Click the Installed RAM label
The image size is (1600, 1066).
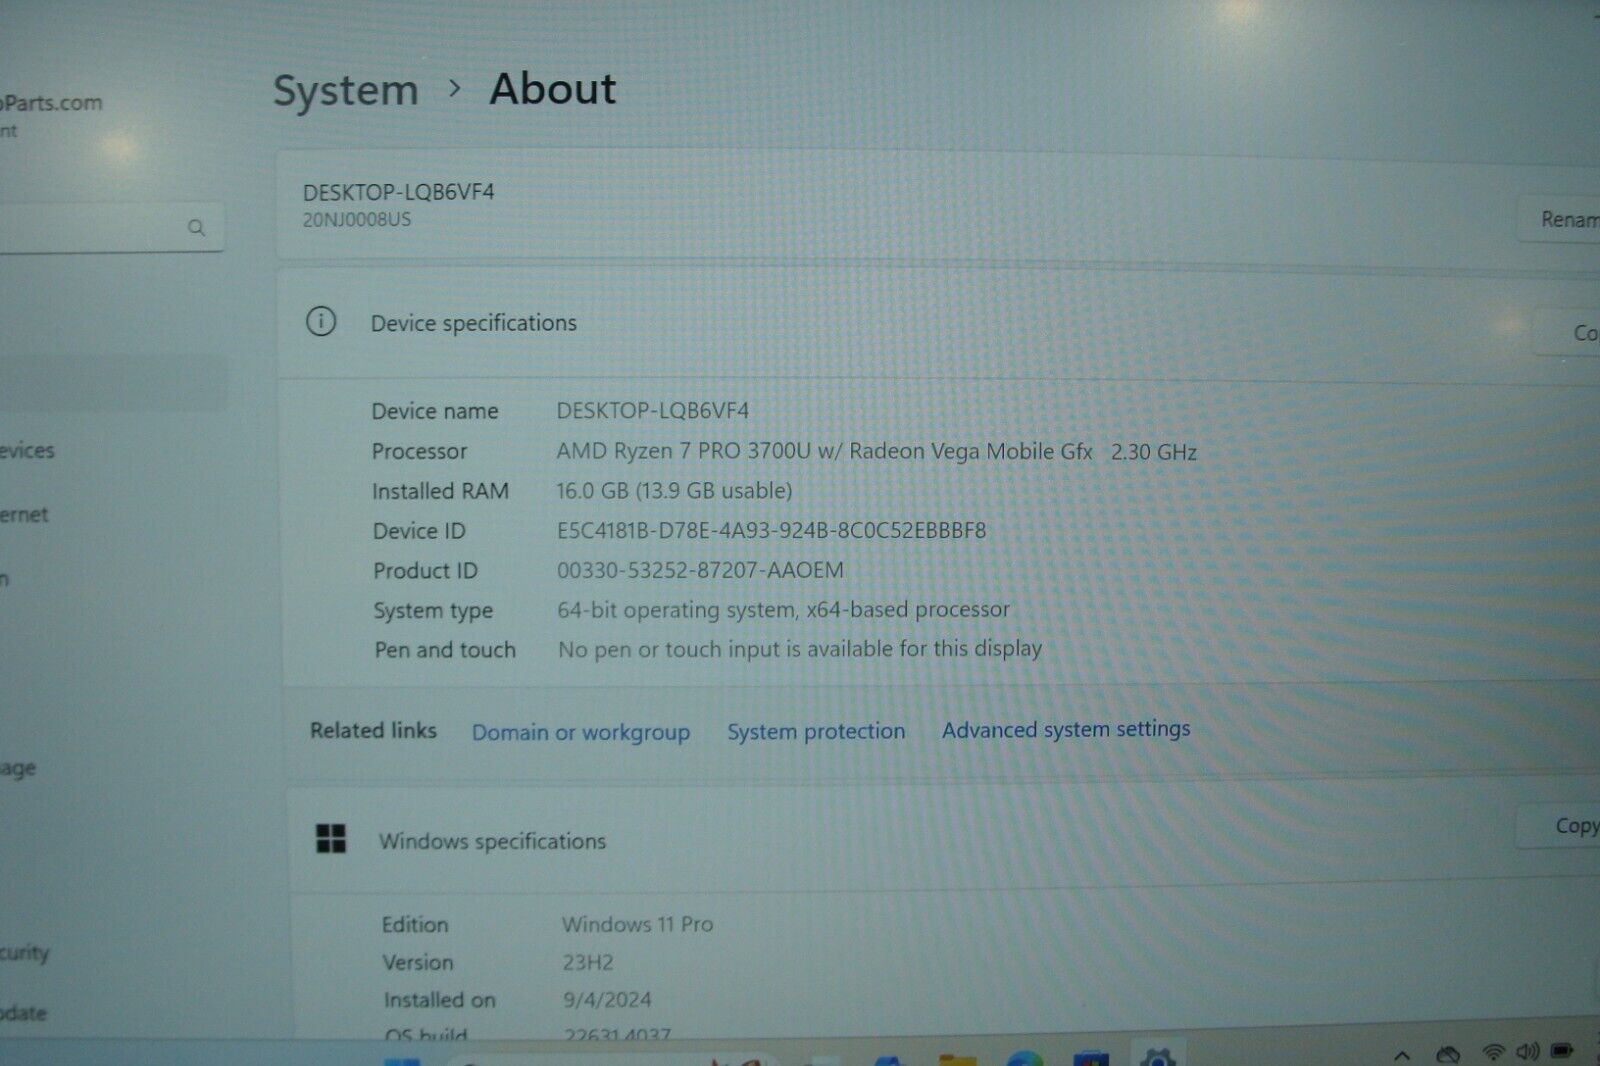[441, 491]
